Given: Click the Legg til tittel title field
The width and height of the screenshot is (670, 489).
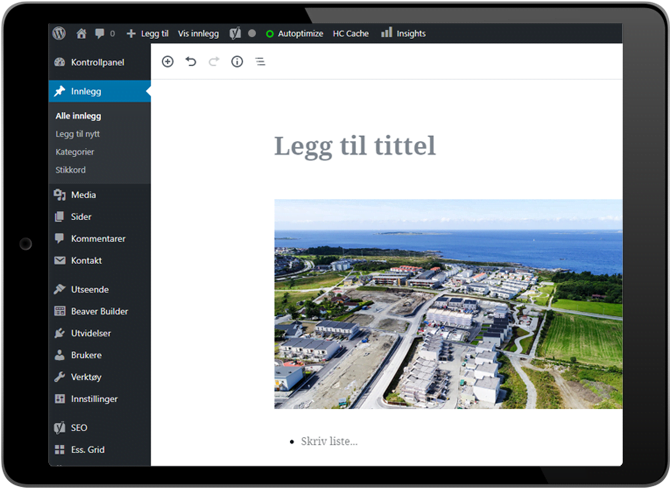Looking at the screenshot, I should tap(355, 146).
